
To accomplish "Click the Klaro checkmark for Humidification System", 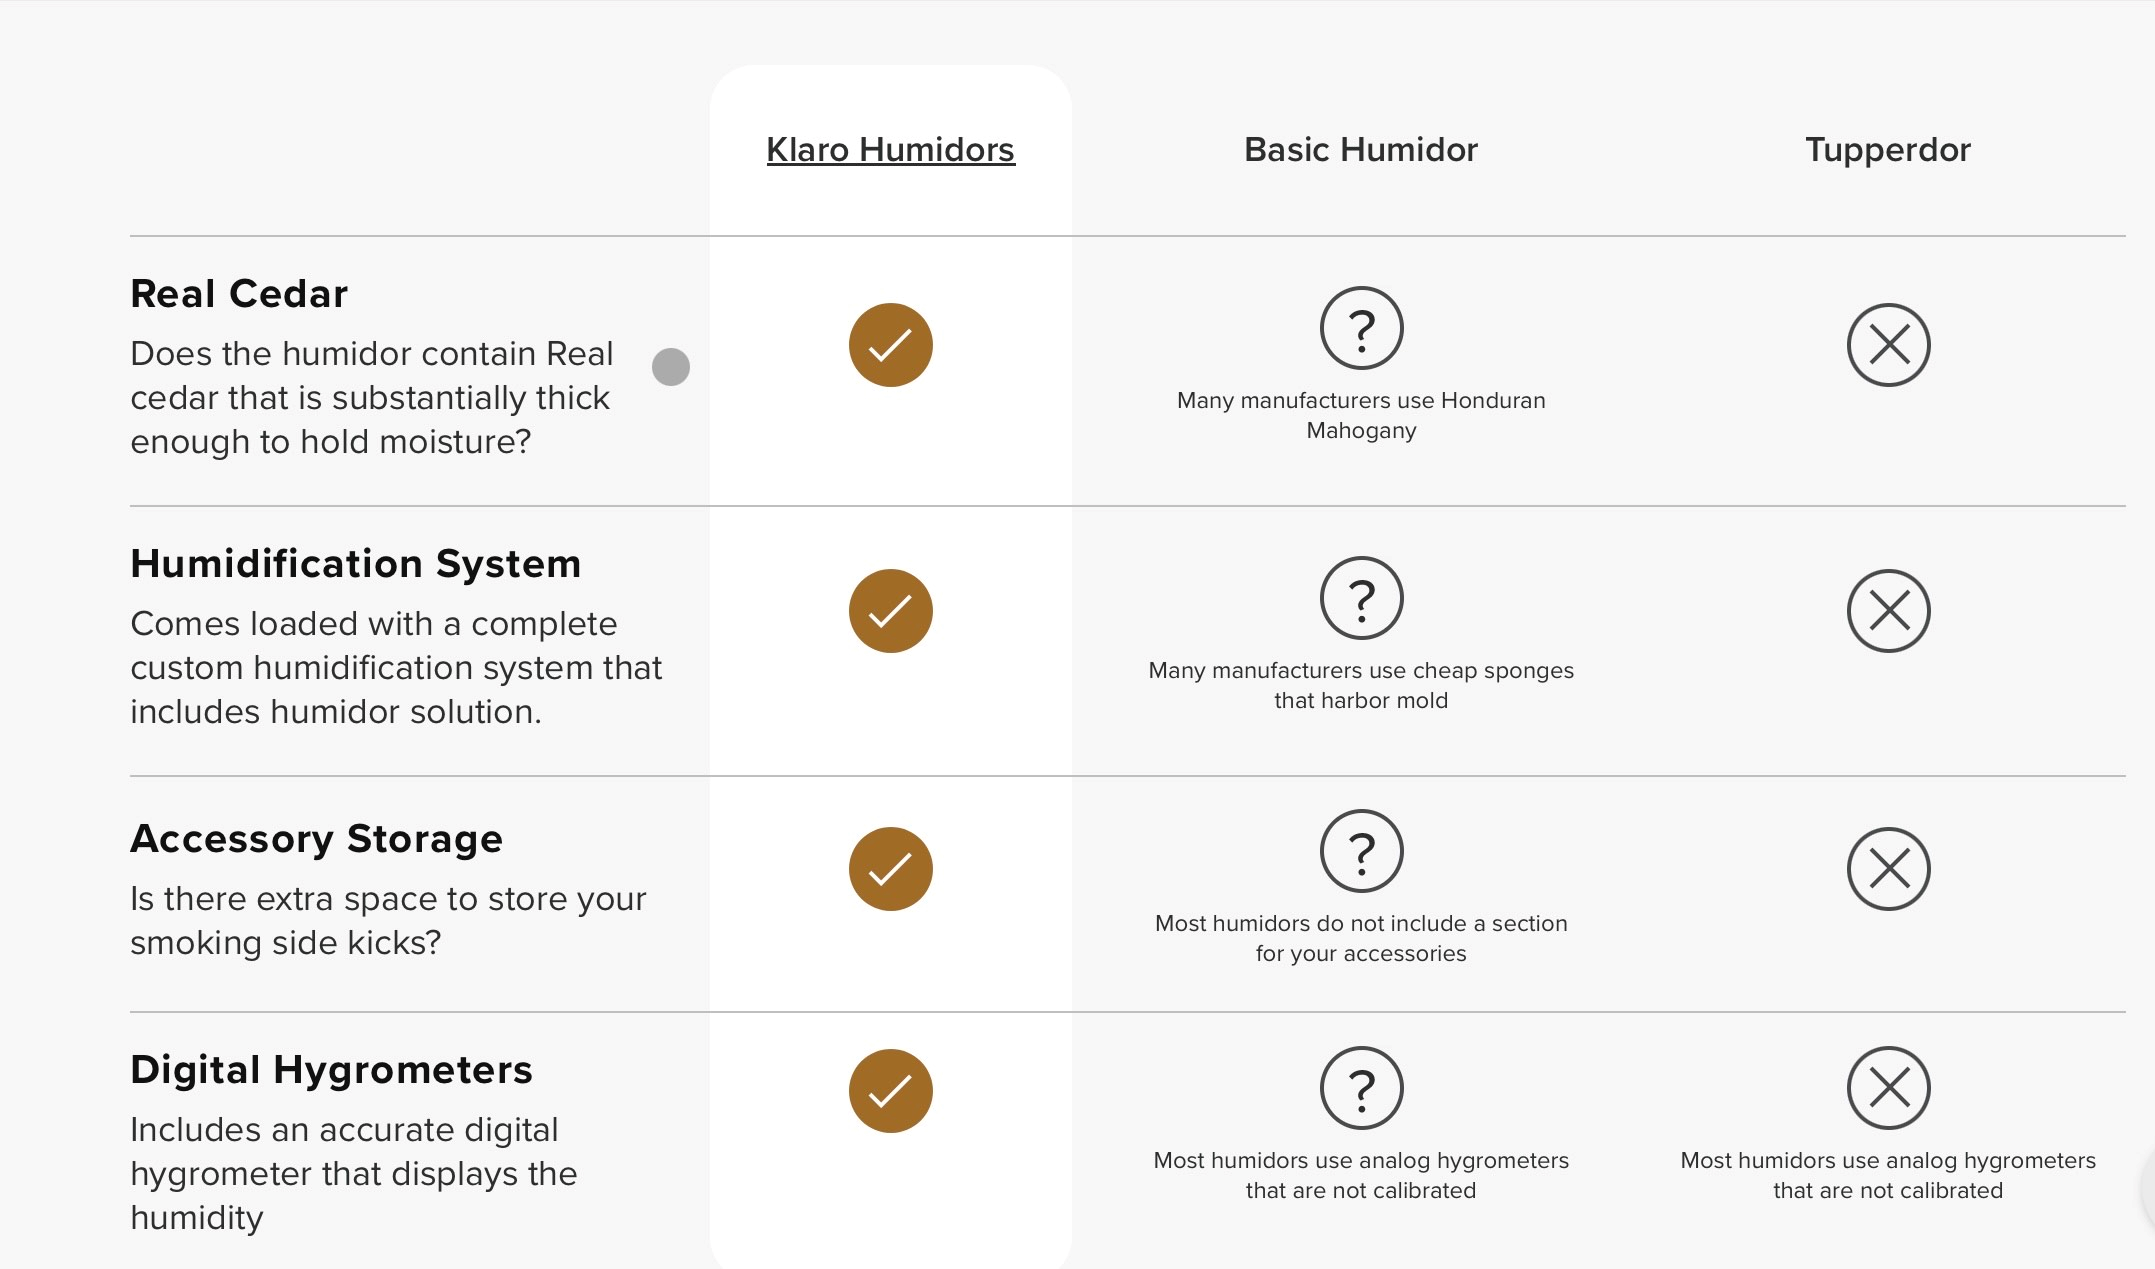I will pos(890,611).
